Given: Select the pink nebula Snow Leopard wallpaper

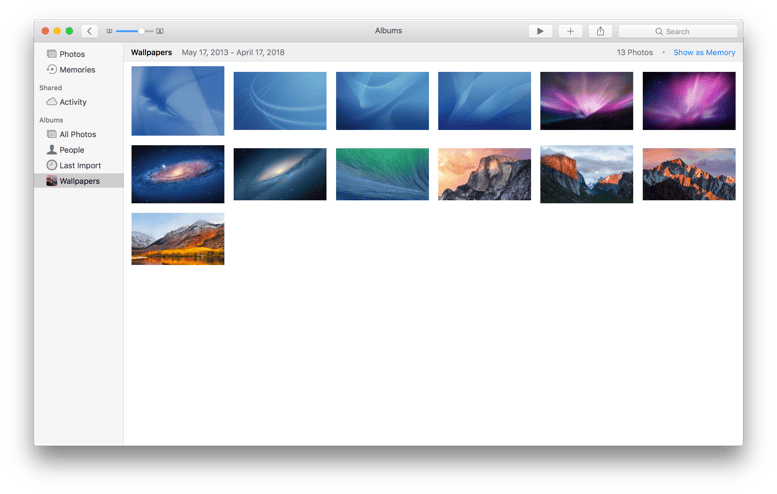Looking at the screenshot, I should (x=689, y=101).
